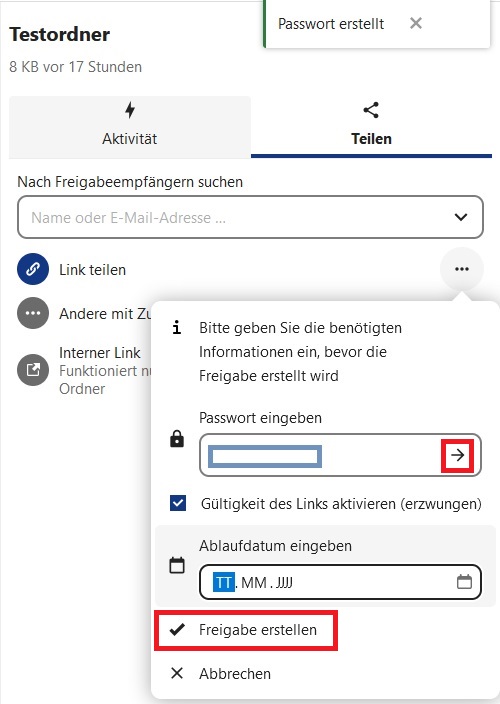This screenshot has height=704, width=500.
Task: Open the calendar picker in the date field
Action: pyautogui.click(x=464, y=582)
